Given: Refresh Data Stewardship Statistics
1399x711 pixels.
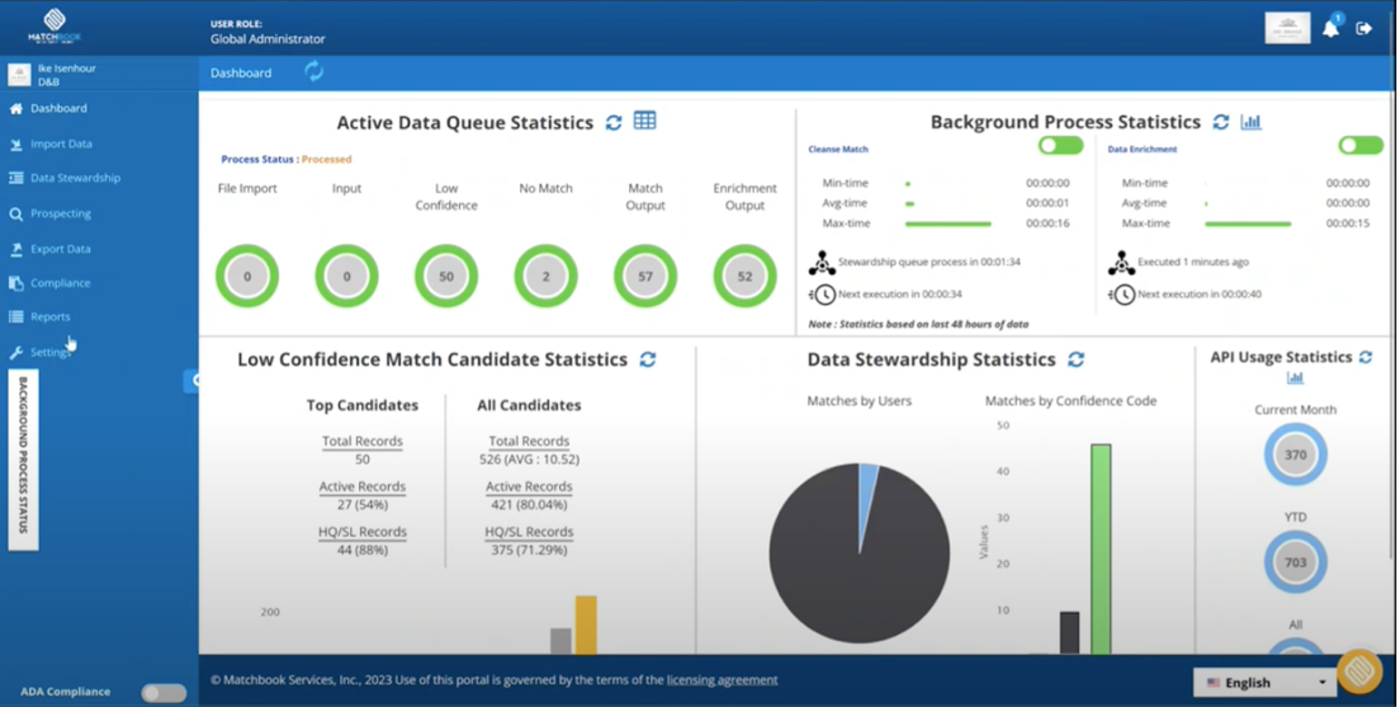Looking at the screenshot, I should 1076,359.
